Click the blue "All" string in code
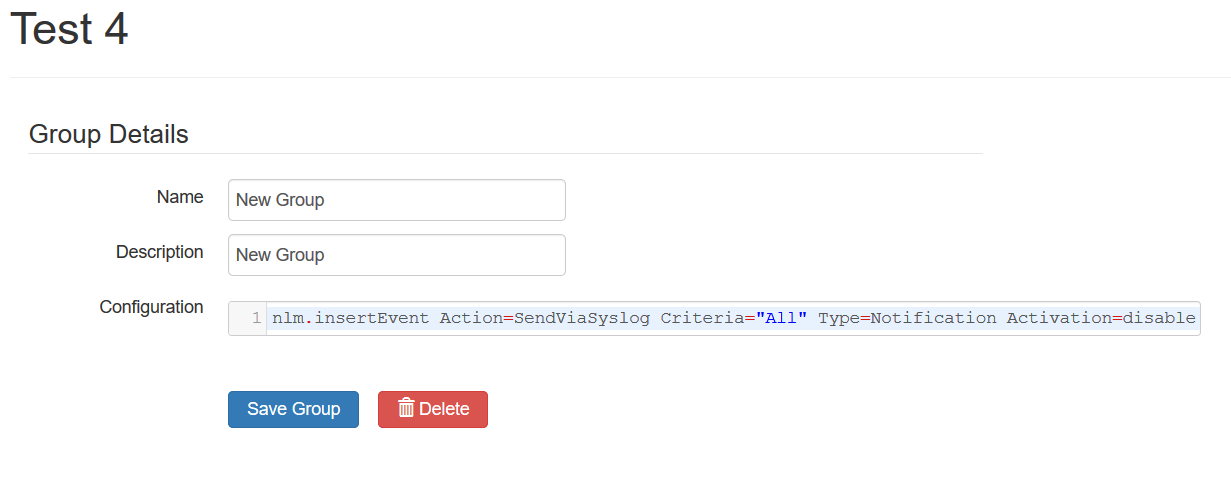1231x495 pixels. [x=781, y=318]
